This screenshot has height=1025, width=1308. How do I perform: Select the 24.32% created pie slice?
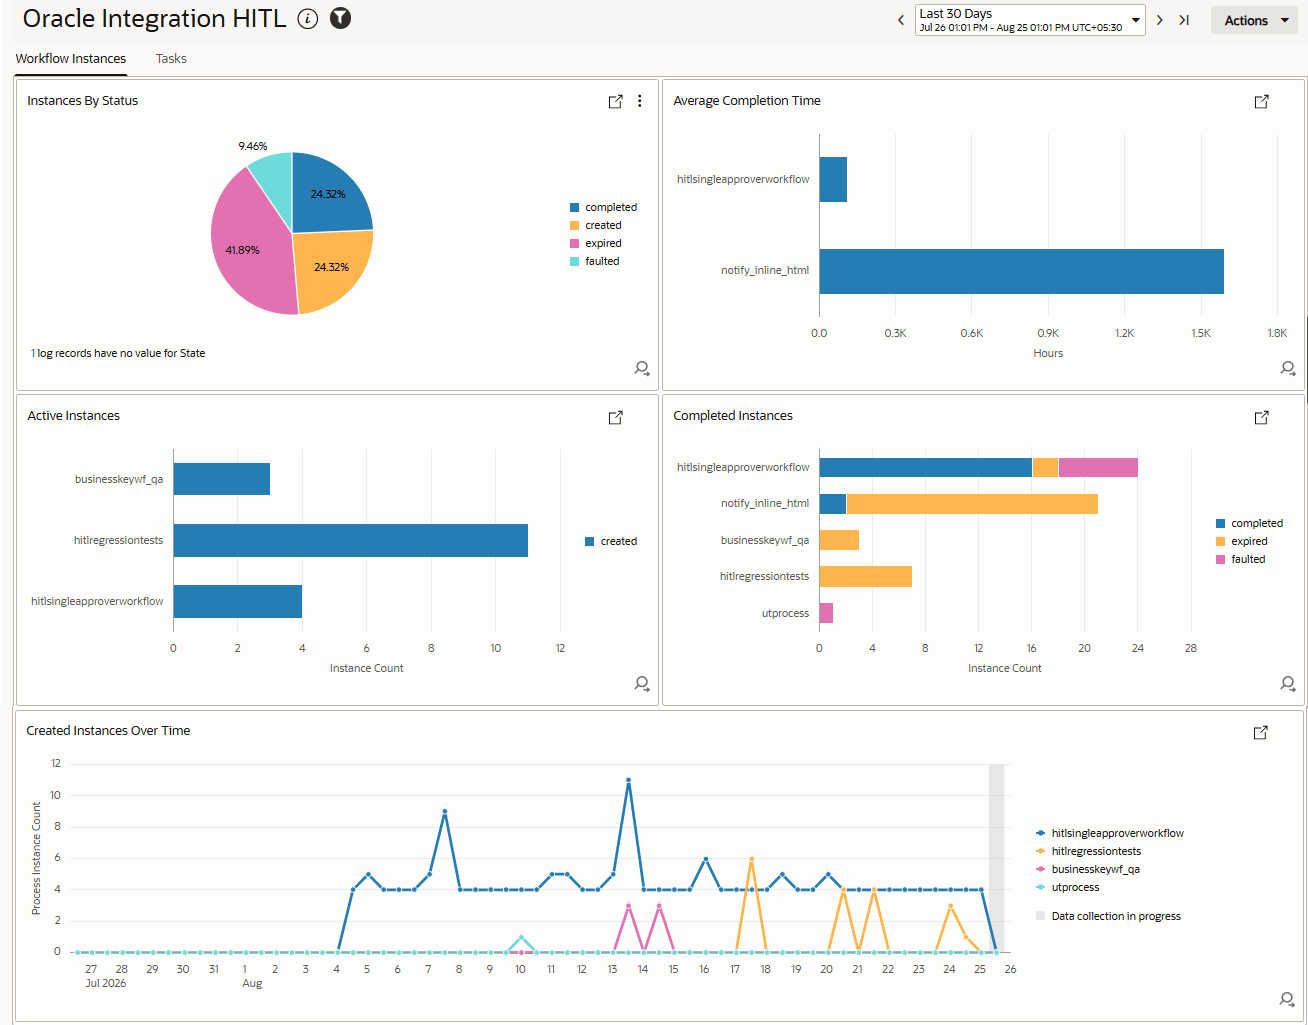point(332,268)
